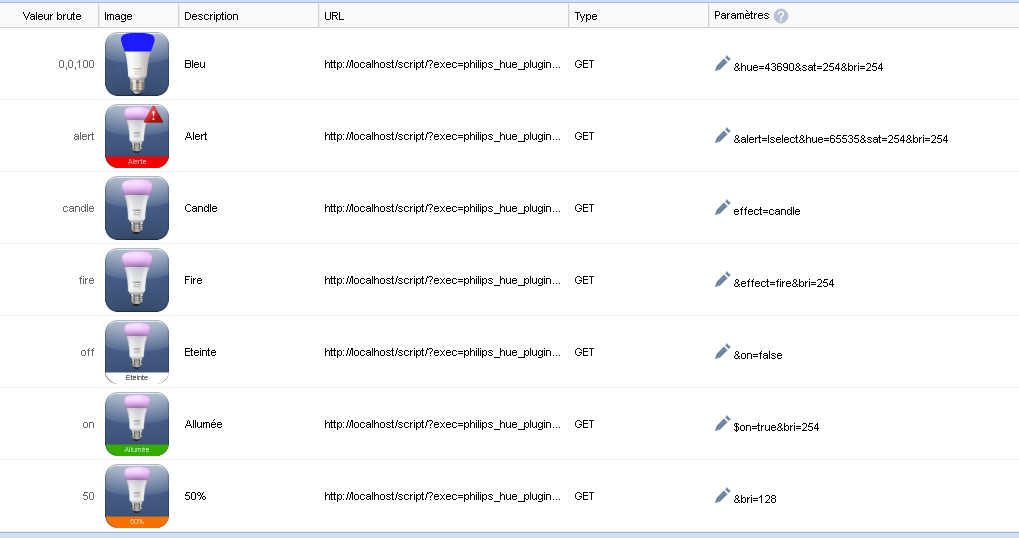This screenshot has width=1019, height=538.
Task: Click the URL cell in 50% row
Action: [x=443, y=496]
